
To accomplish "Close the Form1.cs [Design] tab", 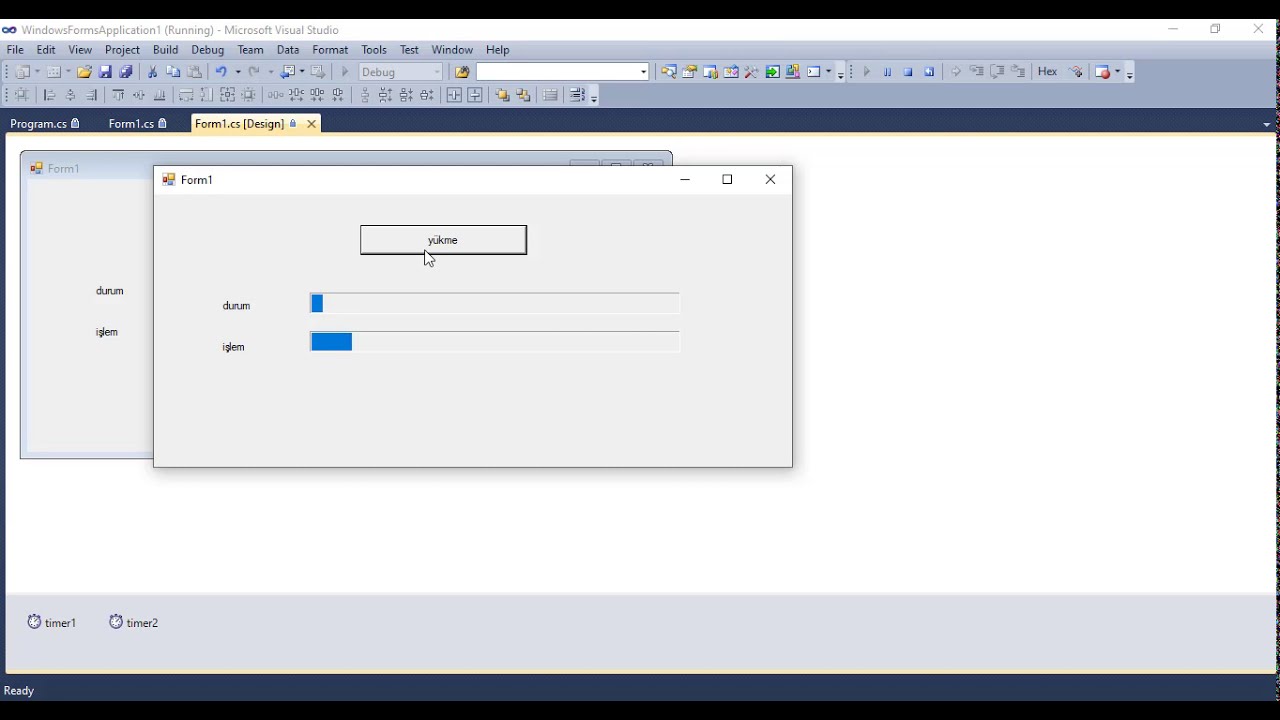I will [x=311, y=124].
